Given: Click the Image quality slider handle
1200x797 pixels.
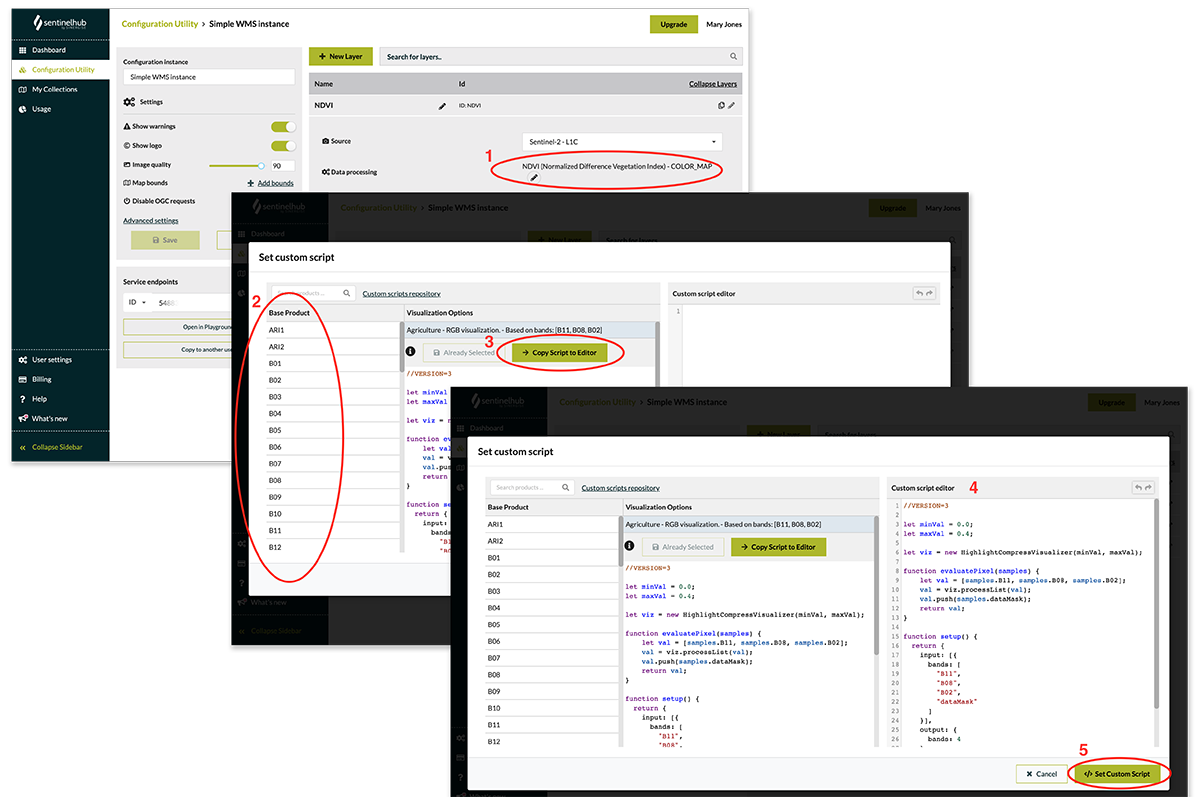Looking at the screenshot, I should [261, 165].
